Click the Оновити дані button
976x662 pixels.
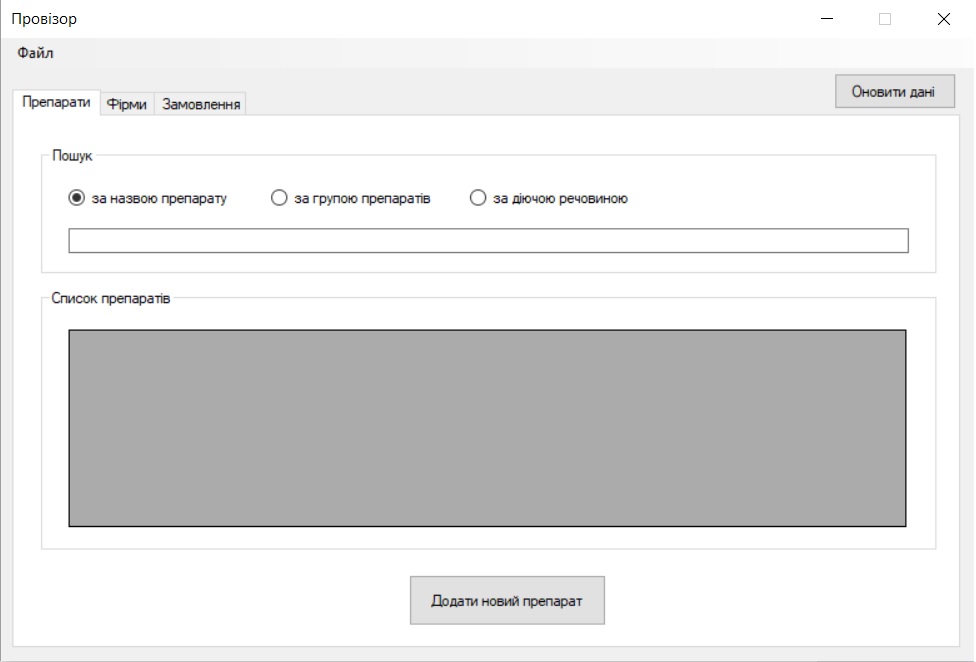point(894,91)
